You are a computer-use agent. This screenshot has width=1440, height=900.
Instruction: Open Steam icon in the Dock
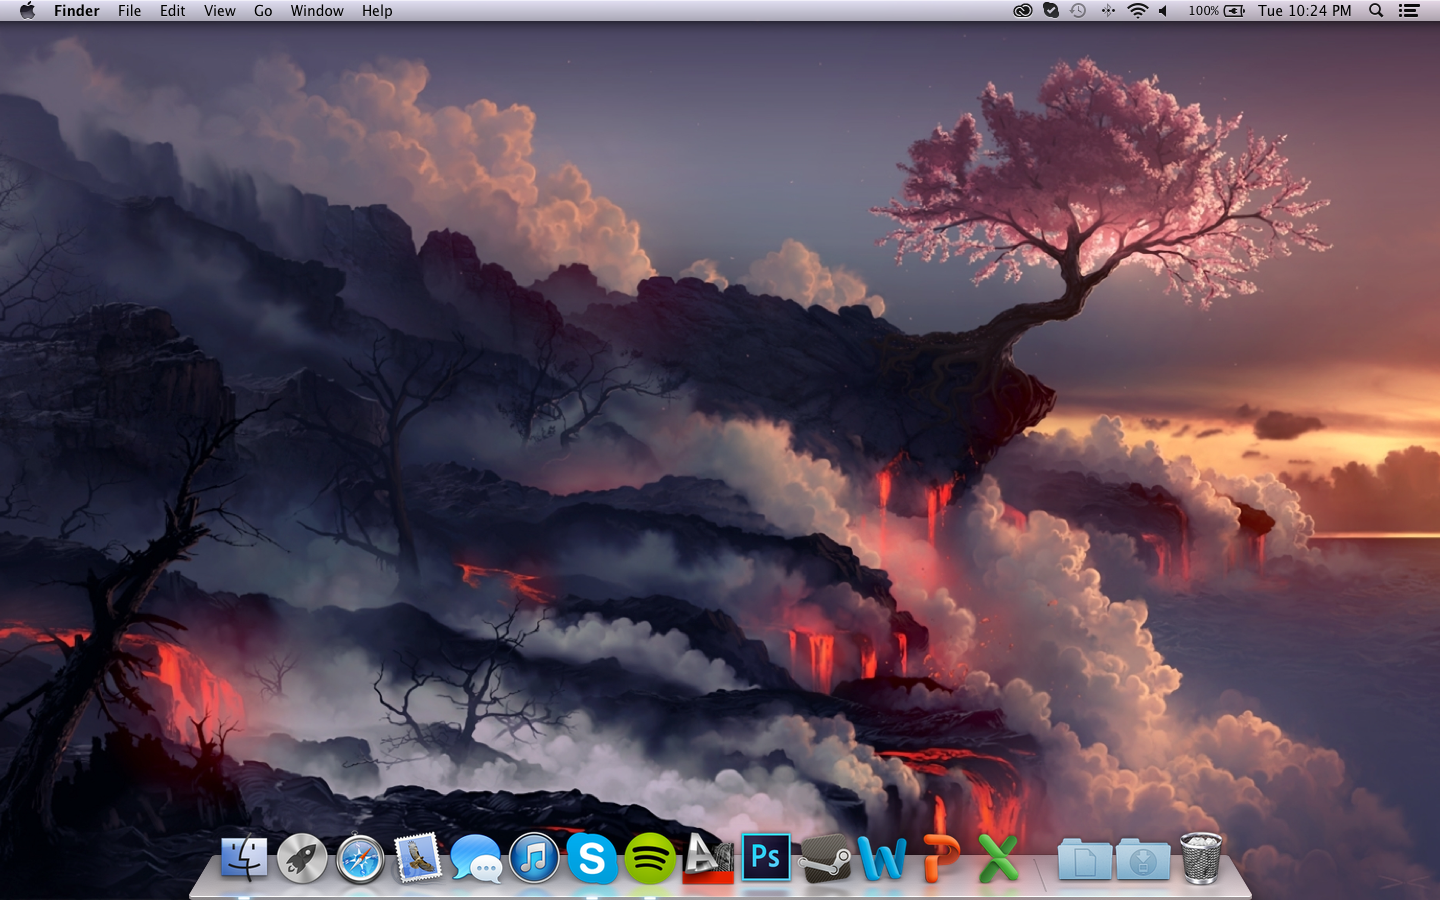[825, 859]
